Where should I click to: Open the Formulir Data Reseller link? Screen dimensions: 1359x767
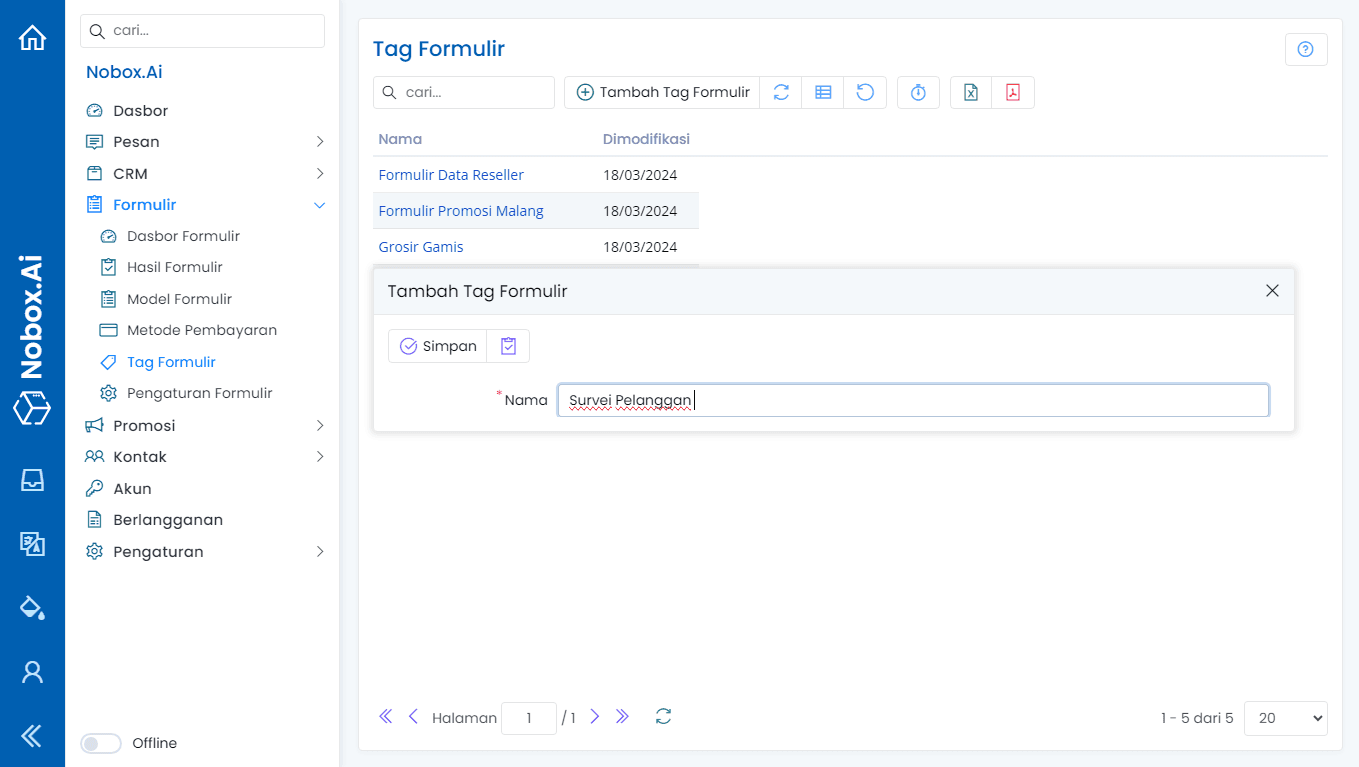click(451, 174)
